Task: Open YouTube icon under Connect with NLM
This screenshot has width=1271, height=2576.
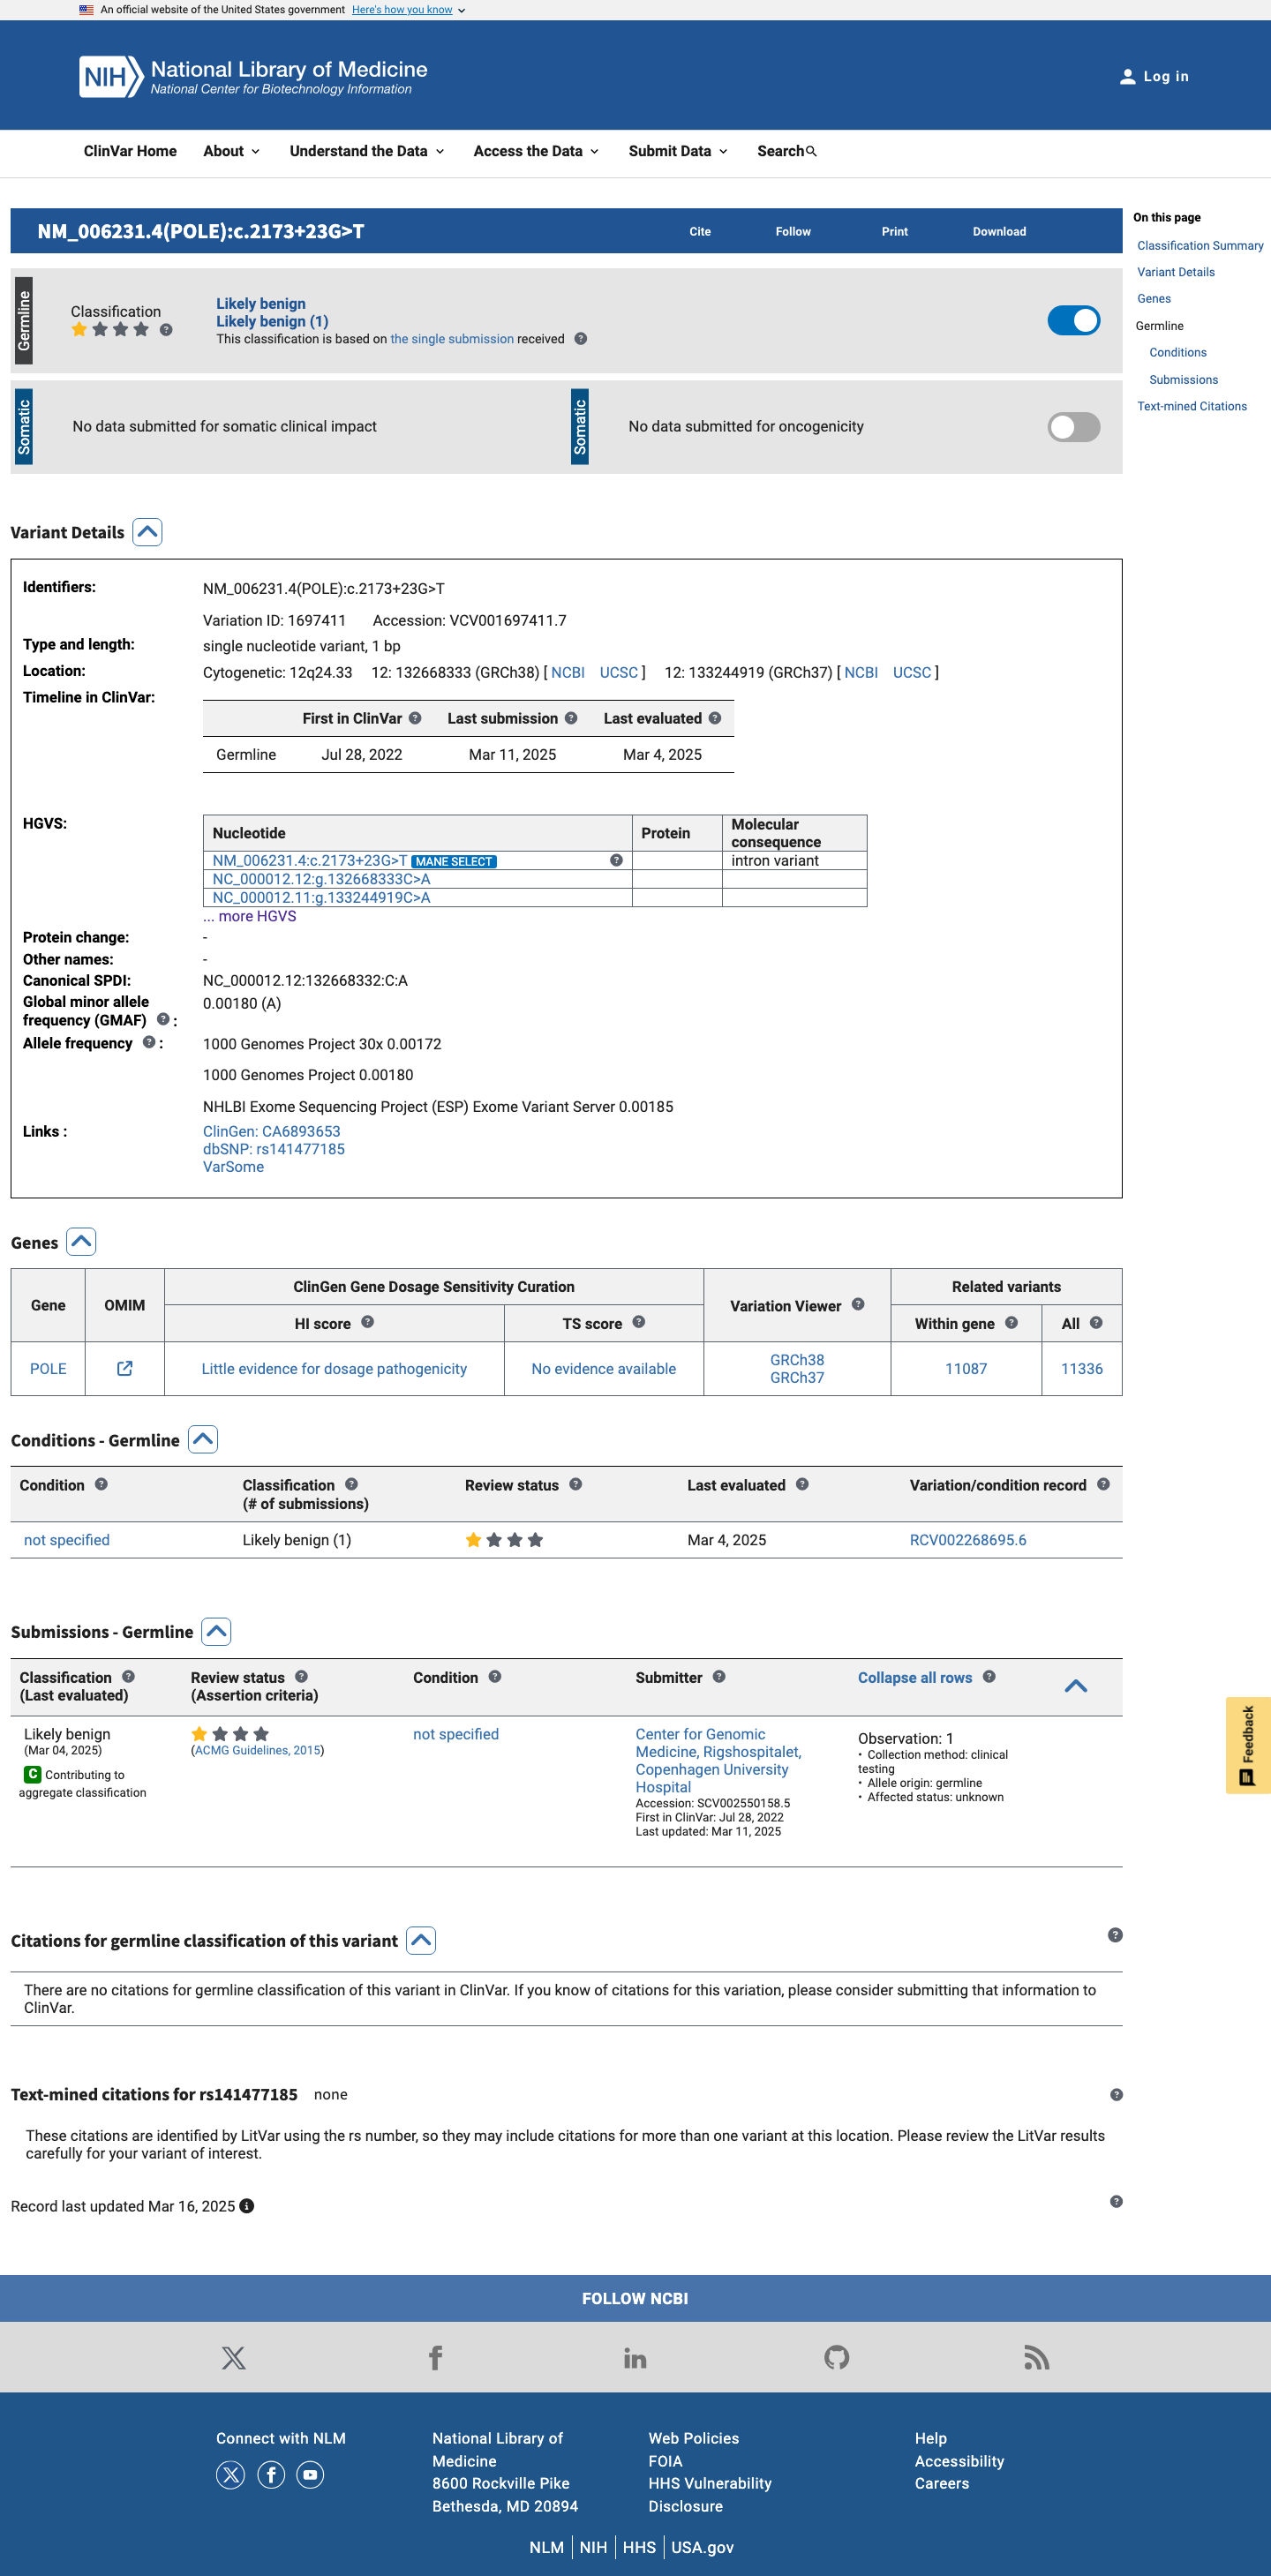Action: [x=310, y=2475]
